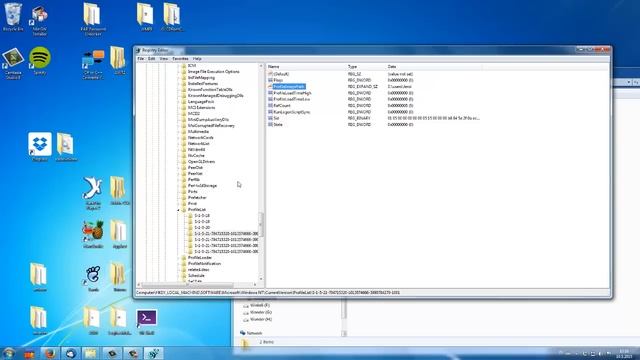640x360 pixels.
Task: Open the File menu in Registry Editor
Action: point(140,59)
